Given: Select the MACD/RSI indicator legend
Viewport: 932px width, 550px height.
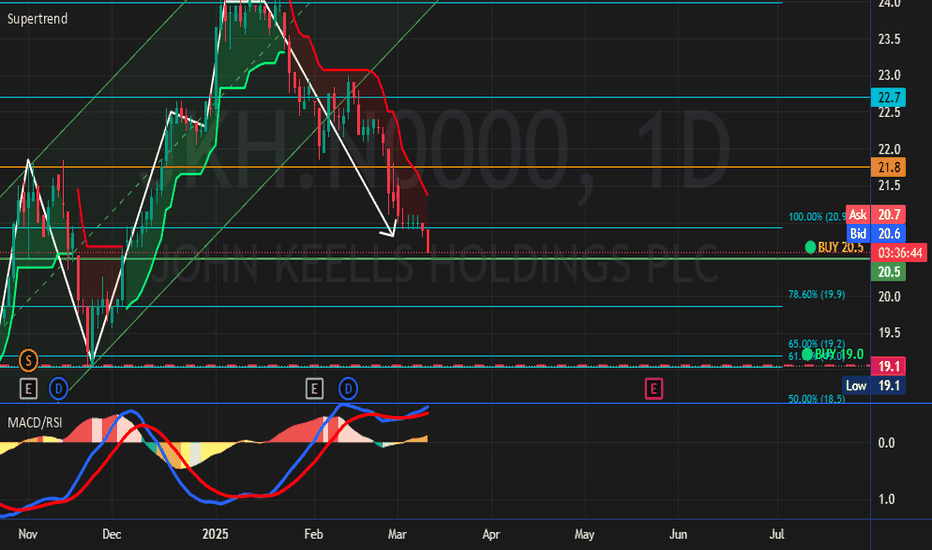Looking at the screenshot, I should tap(34, 423).
